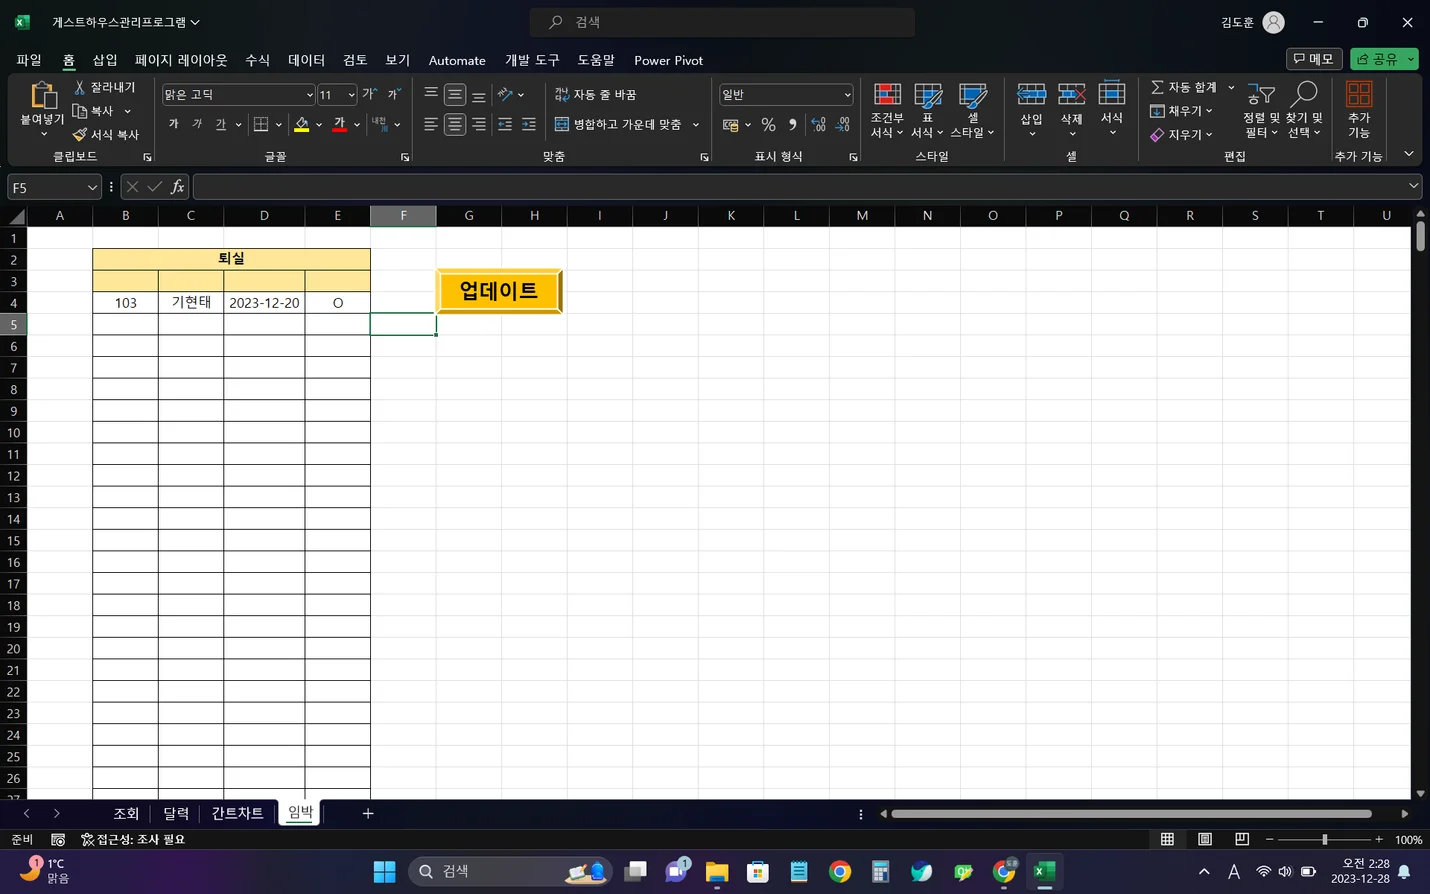Click Merge and Center (병합하고 가운데 맞춤)
Image resolution: width=1430 pixels, height=894 pixels.
click(x=618, y=124)
